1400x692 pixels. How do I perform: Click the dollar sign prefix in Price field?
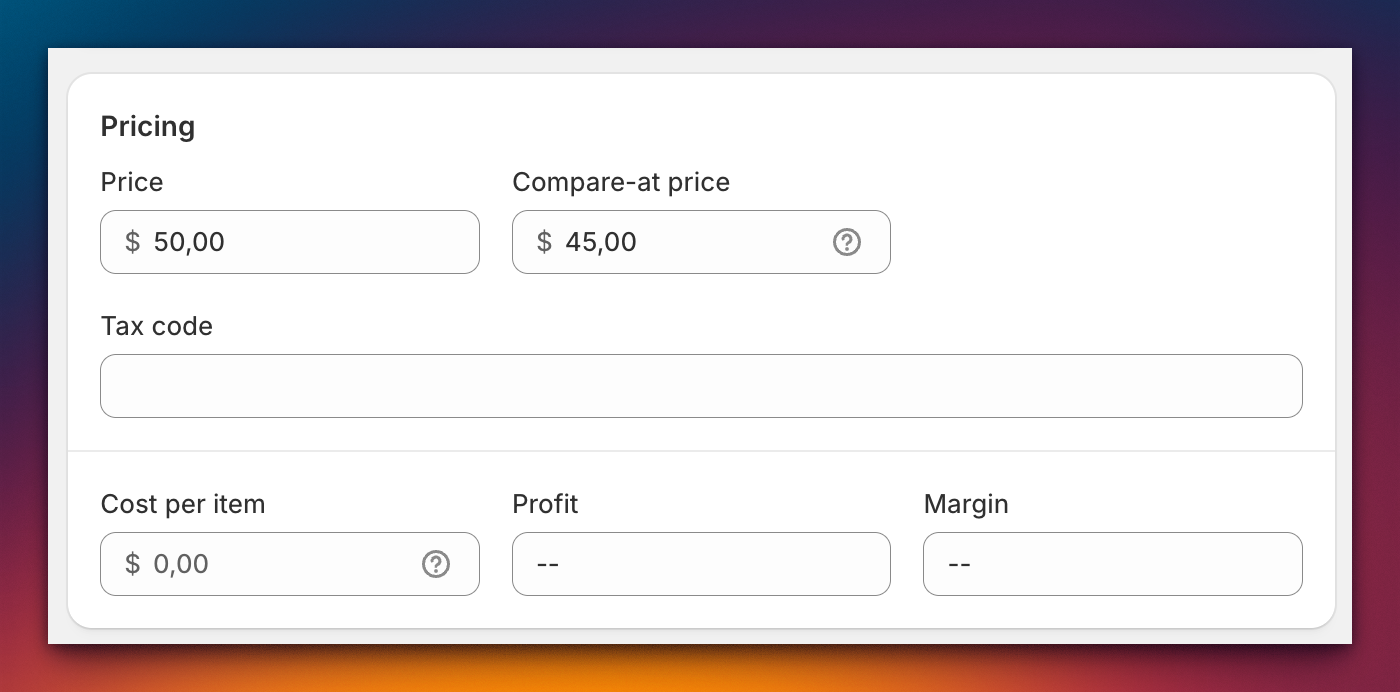tap(131, 242)
